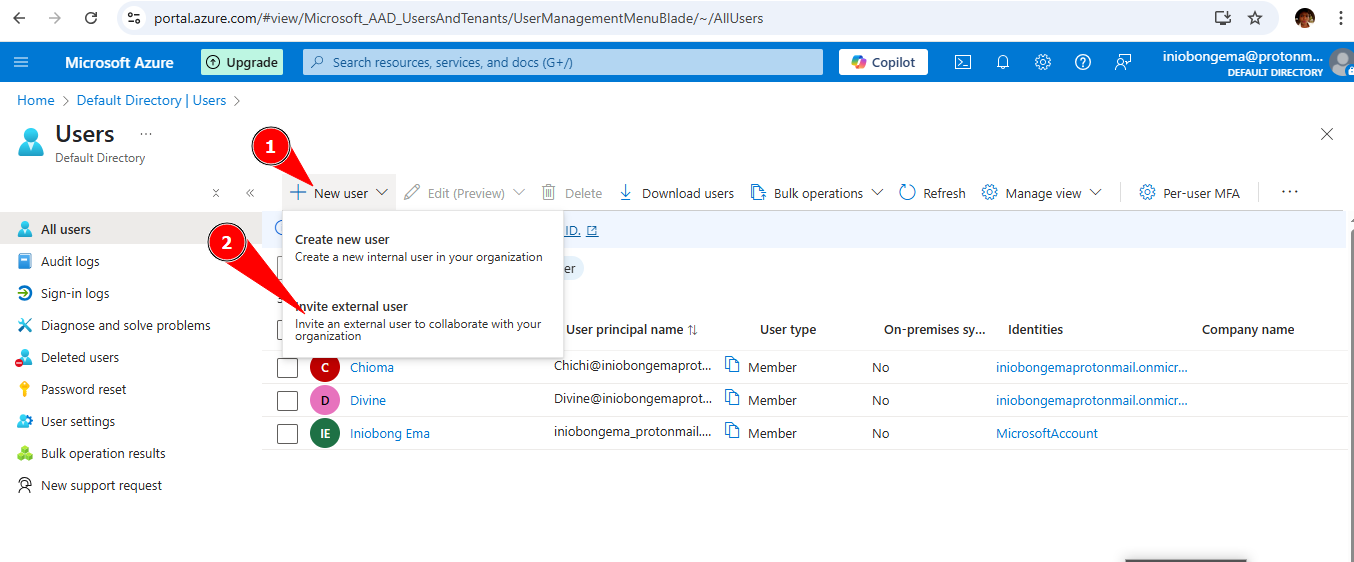Click the Upgrade button
This screenshot has height=562, width=1354.
click(x=242, y=62)
